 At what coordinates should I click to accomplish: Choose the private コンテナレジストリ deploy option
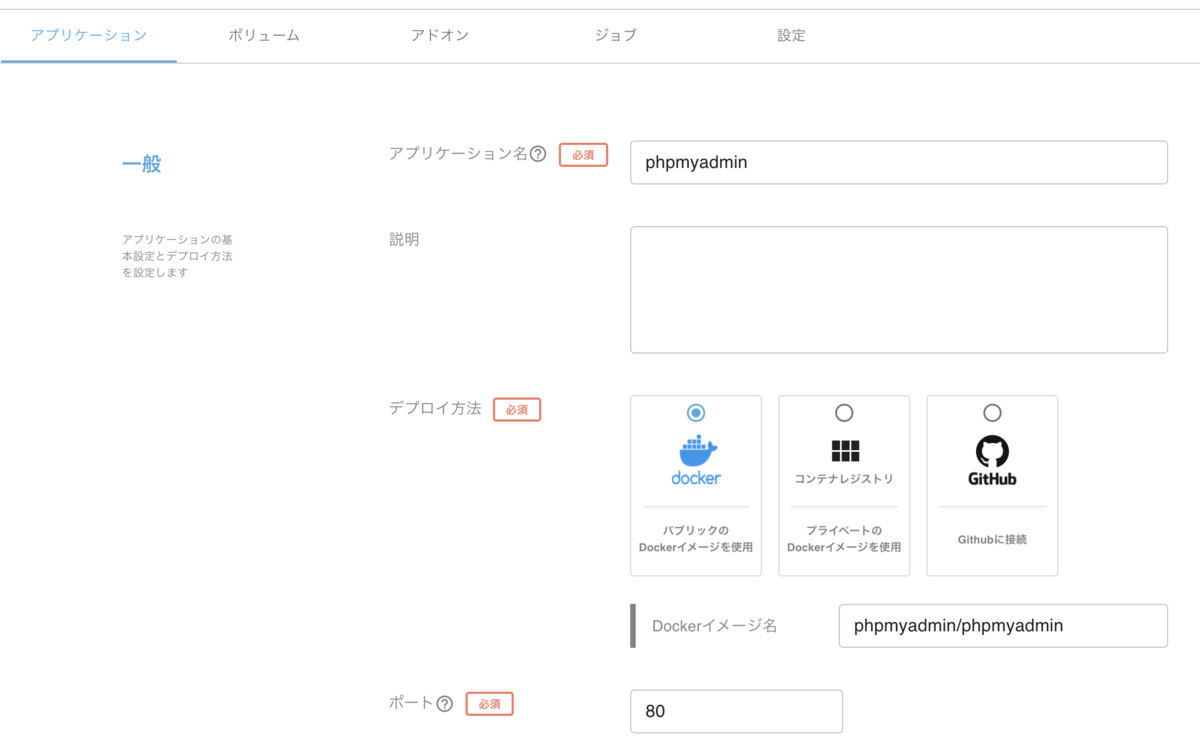click(x=843, y=412)
